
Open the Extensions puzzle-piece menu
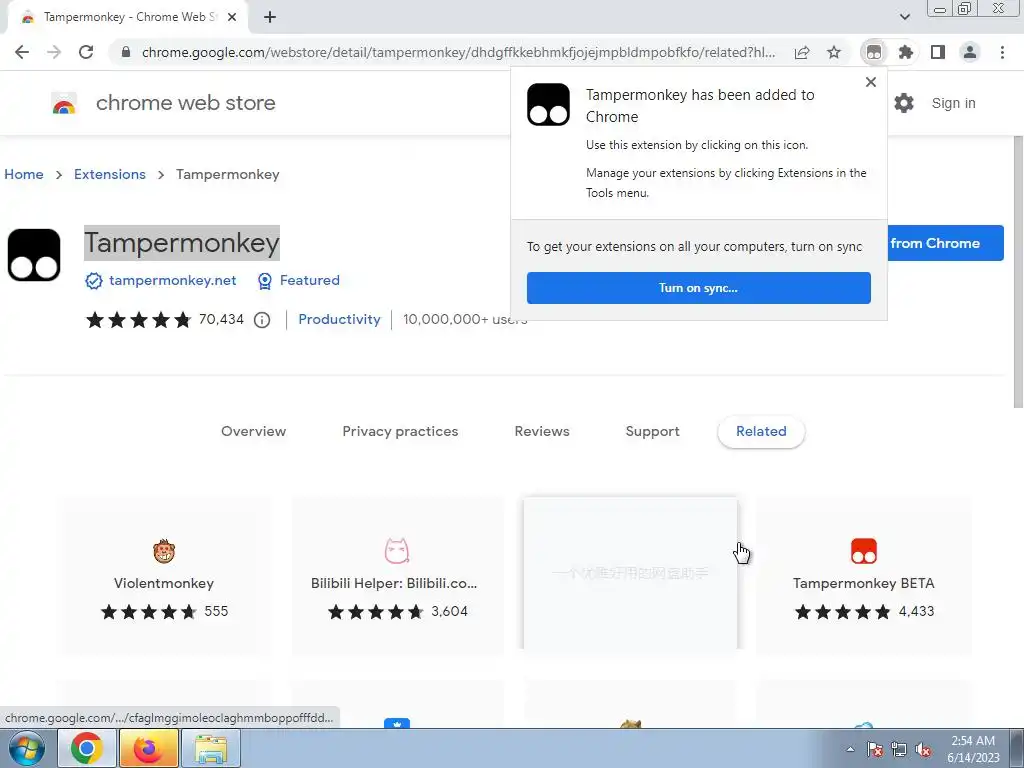[906, 52]
